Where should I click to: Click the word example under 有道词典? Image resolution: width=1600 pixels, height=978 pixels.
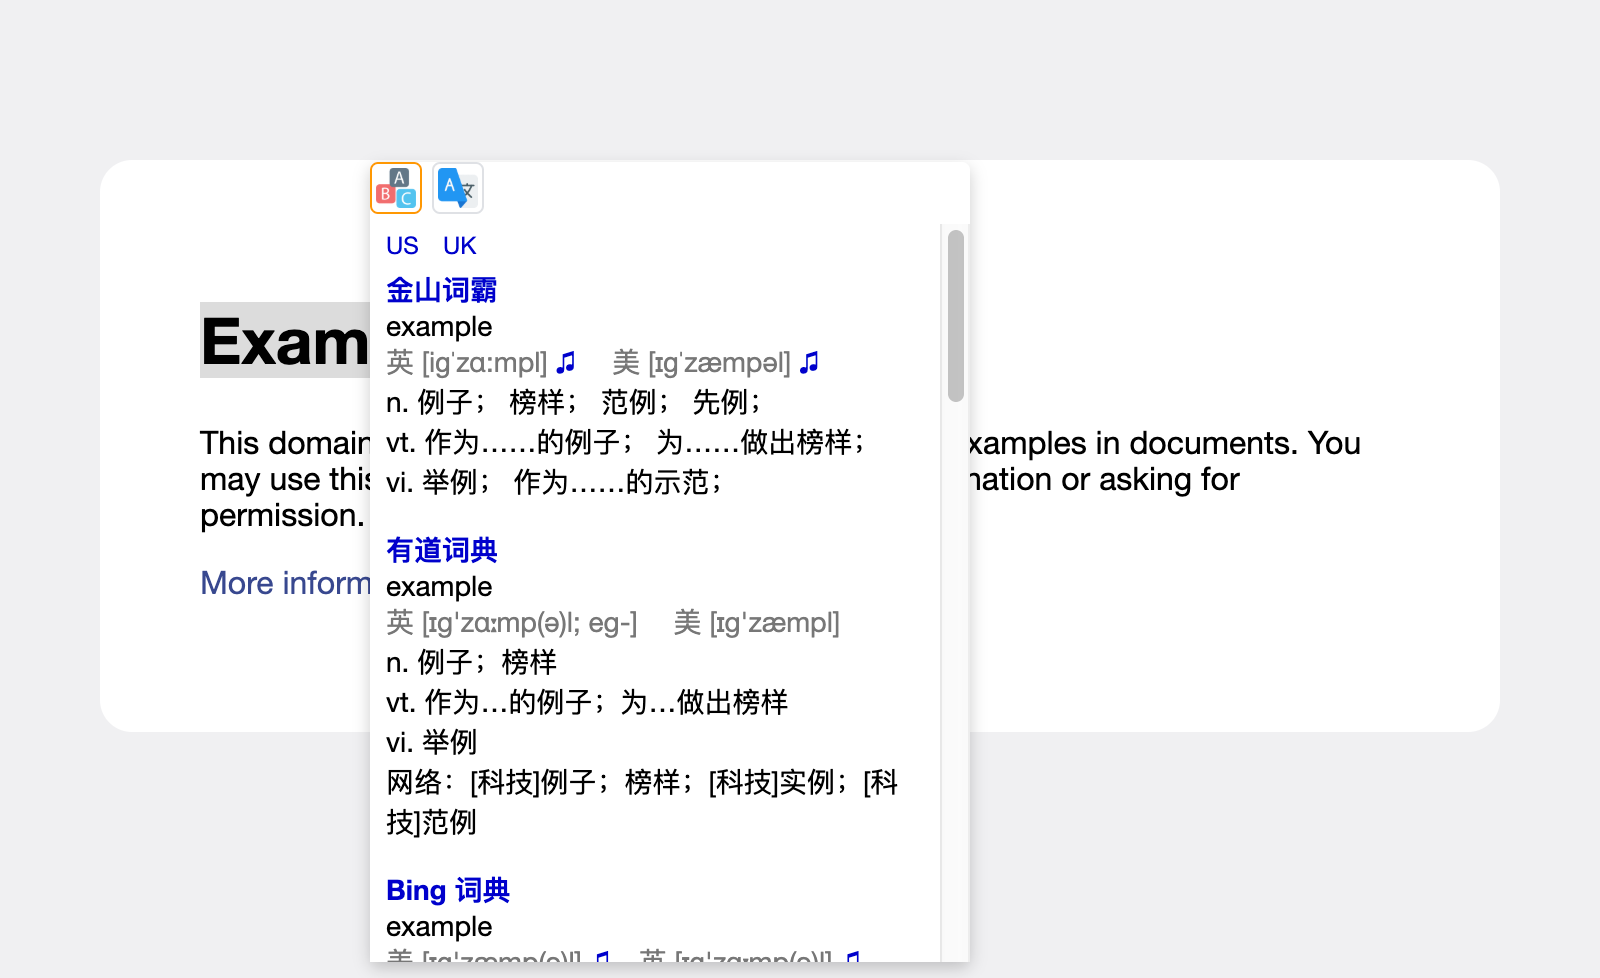pos(439,587)
